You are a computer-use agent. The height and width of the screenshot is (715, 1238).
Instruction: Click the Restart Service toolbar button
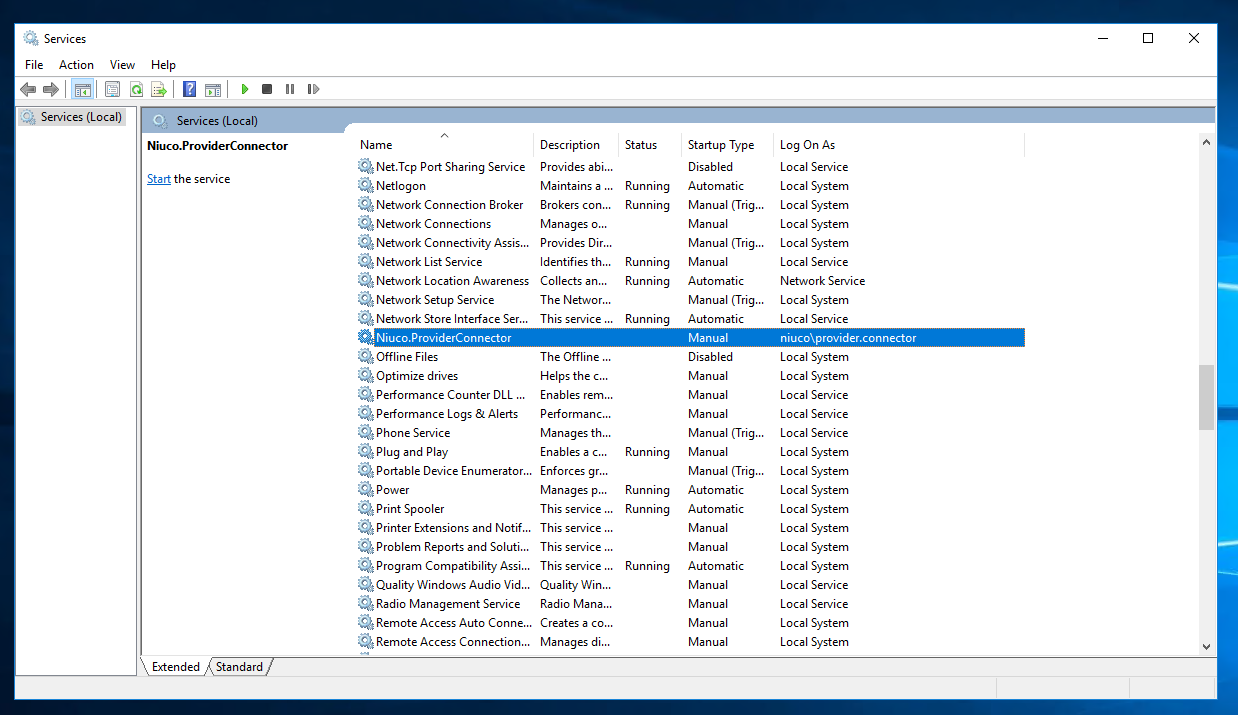click(313, 89)
